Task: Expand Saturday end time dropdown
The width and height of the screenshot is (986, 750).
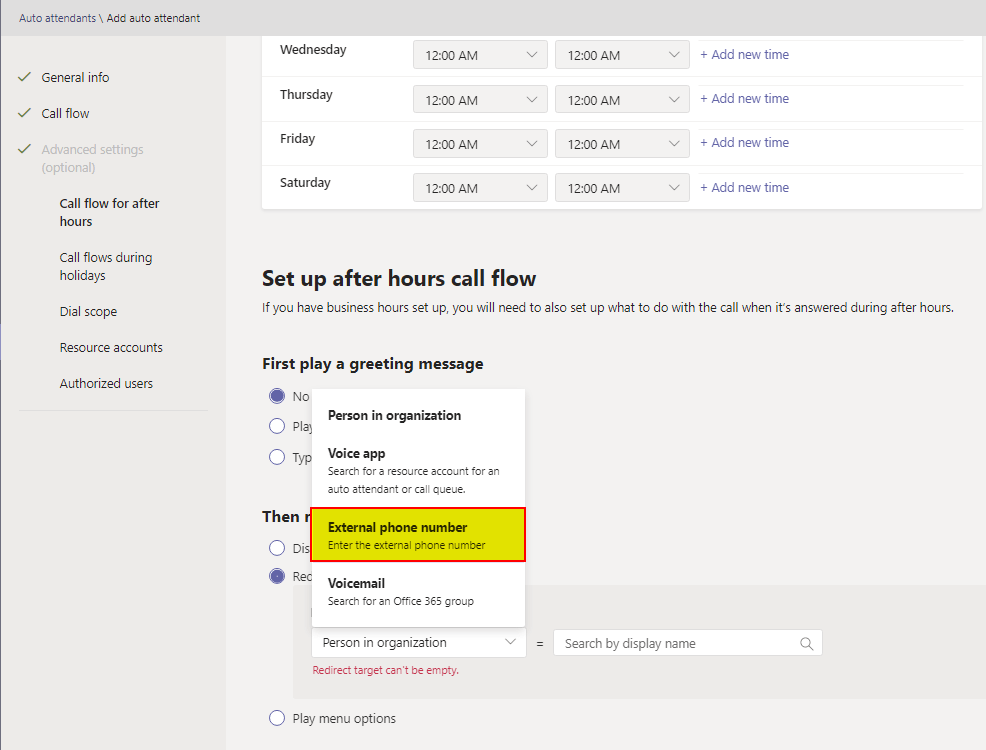Action: 622,188
